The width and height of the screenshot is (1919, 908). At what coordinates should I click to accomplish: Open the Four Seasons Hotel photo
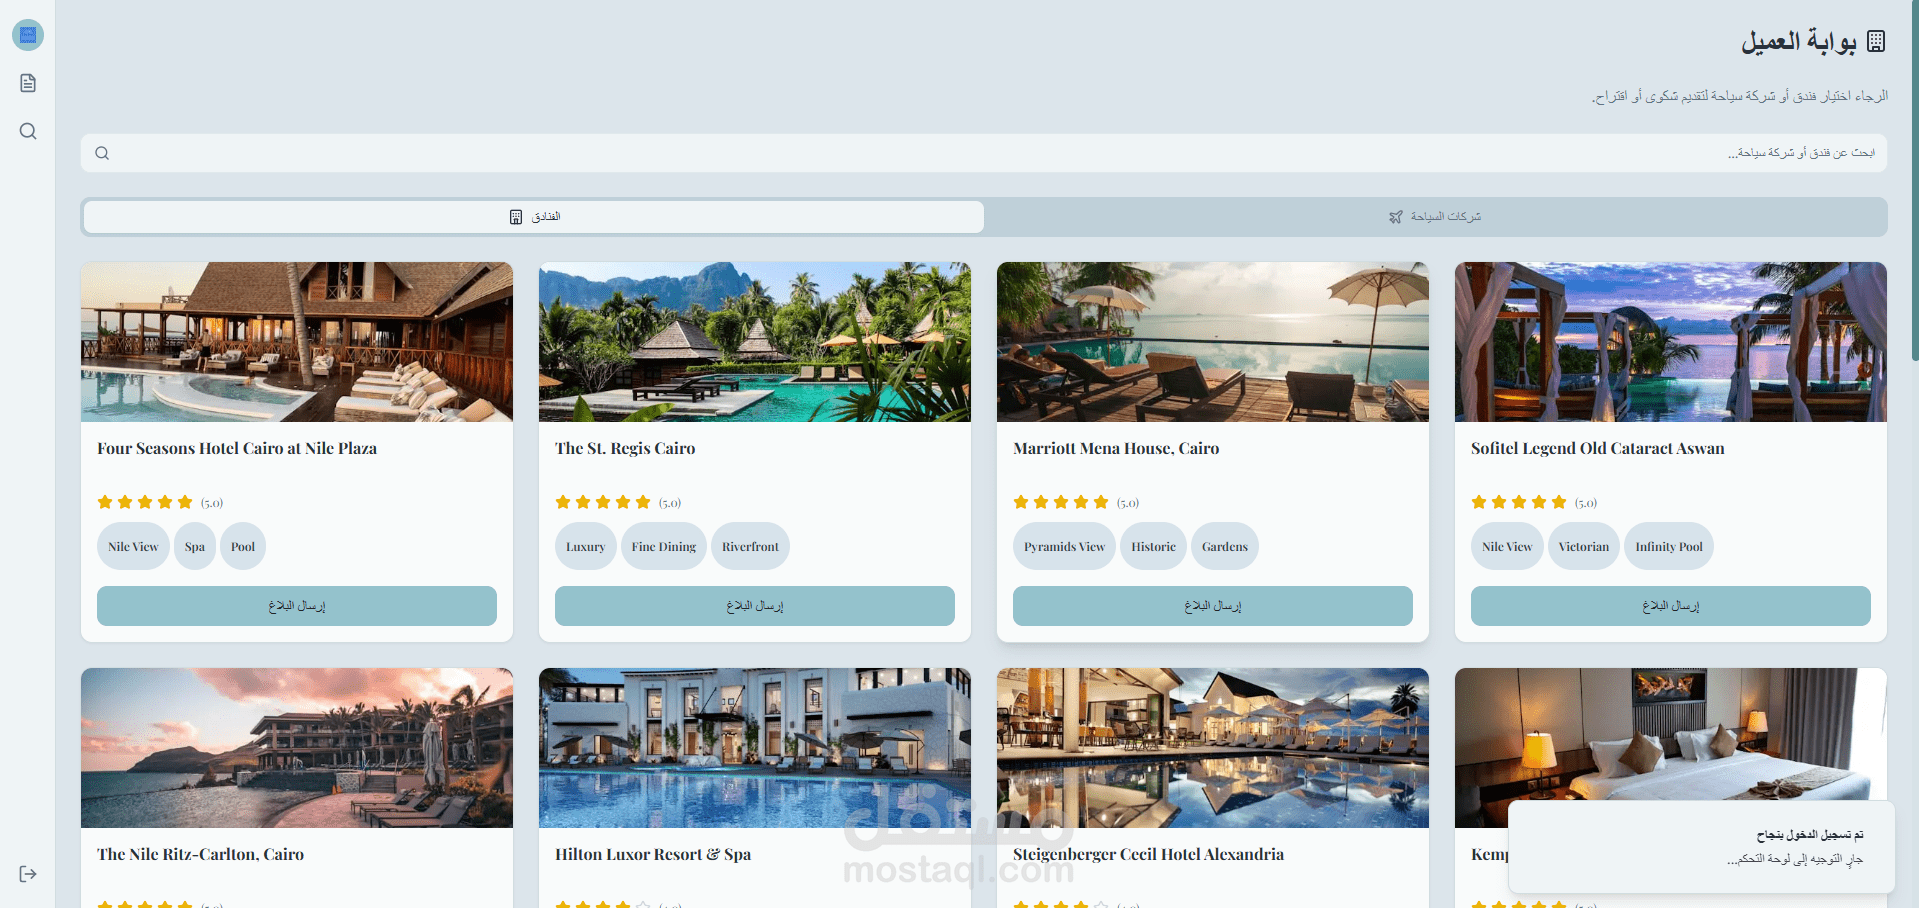(297, 342)
